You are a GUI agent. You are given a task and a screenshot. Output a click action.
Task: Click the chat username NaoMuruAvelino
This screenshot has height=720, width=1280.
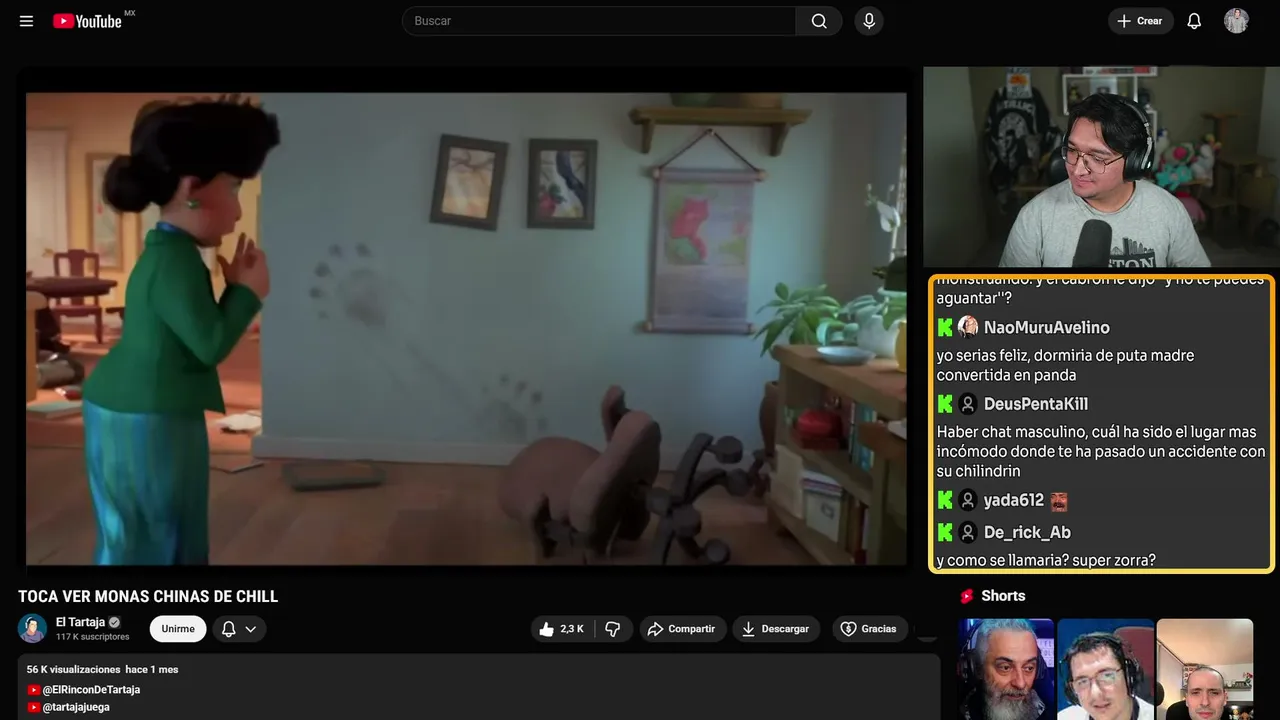pyautogui.click(x=1046, y=327)
